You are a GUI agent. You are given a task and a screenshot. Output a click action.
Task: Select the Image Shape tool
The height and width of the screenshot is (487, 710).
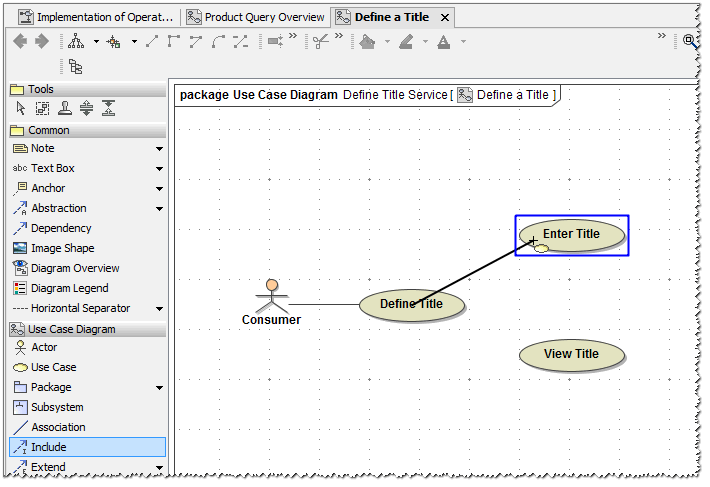[x=62, y=248]
